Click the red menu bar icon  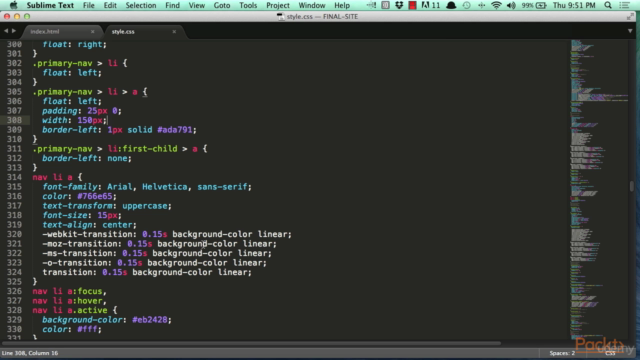pyautogui.click(x=413, y=5)
